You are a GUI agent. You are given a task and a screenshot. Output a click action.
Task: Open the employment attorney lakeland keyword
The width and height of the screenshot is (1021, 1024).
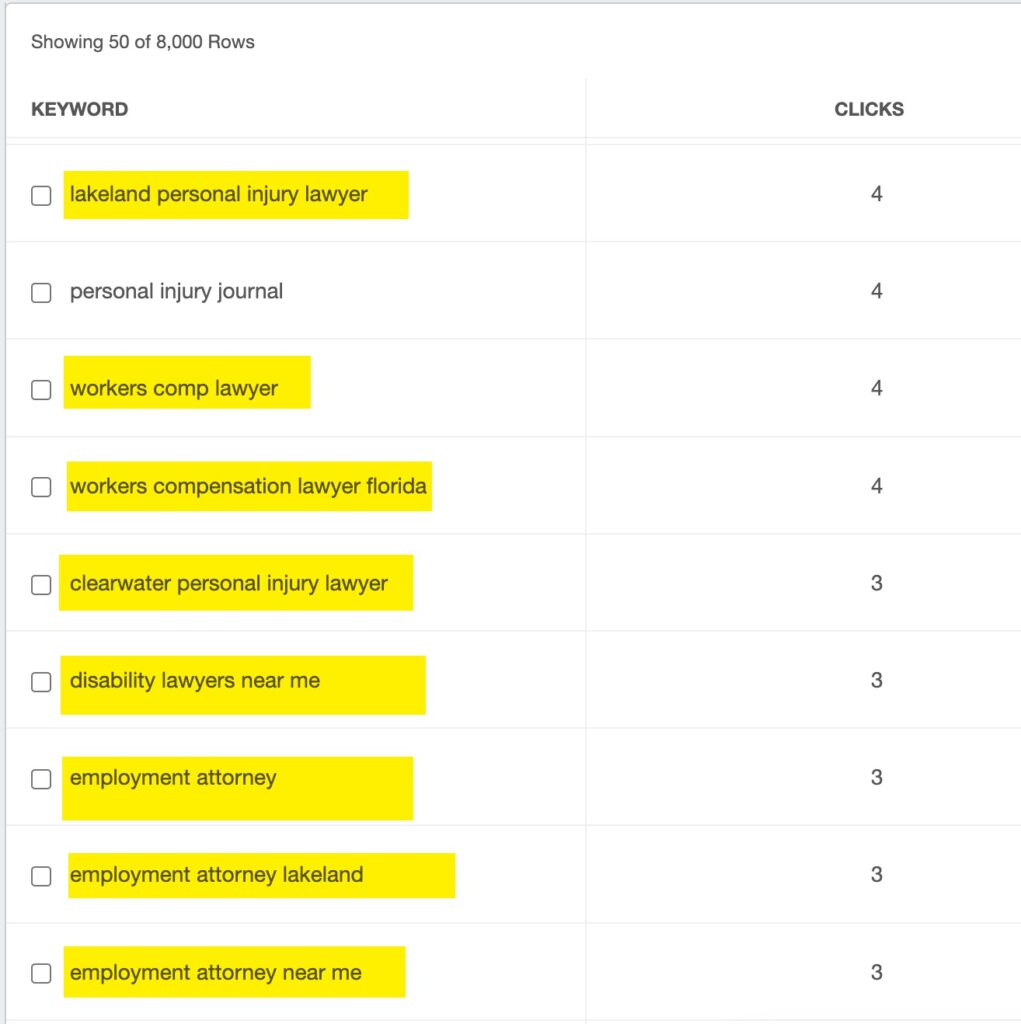(216, 875)
